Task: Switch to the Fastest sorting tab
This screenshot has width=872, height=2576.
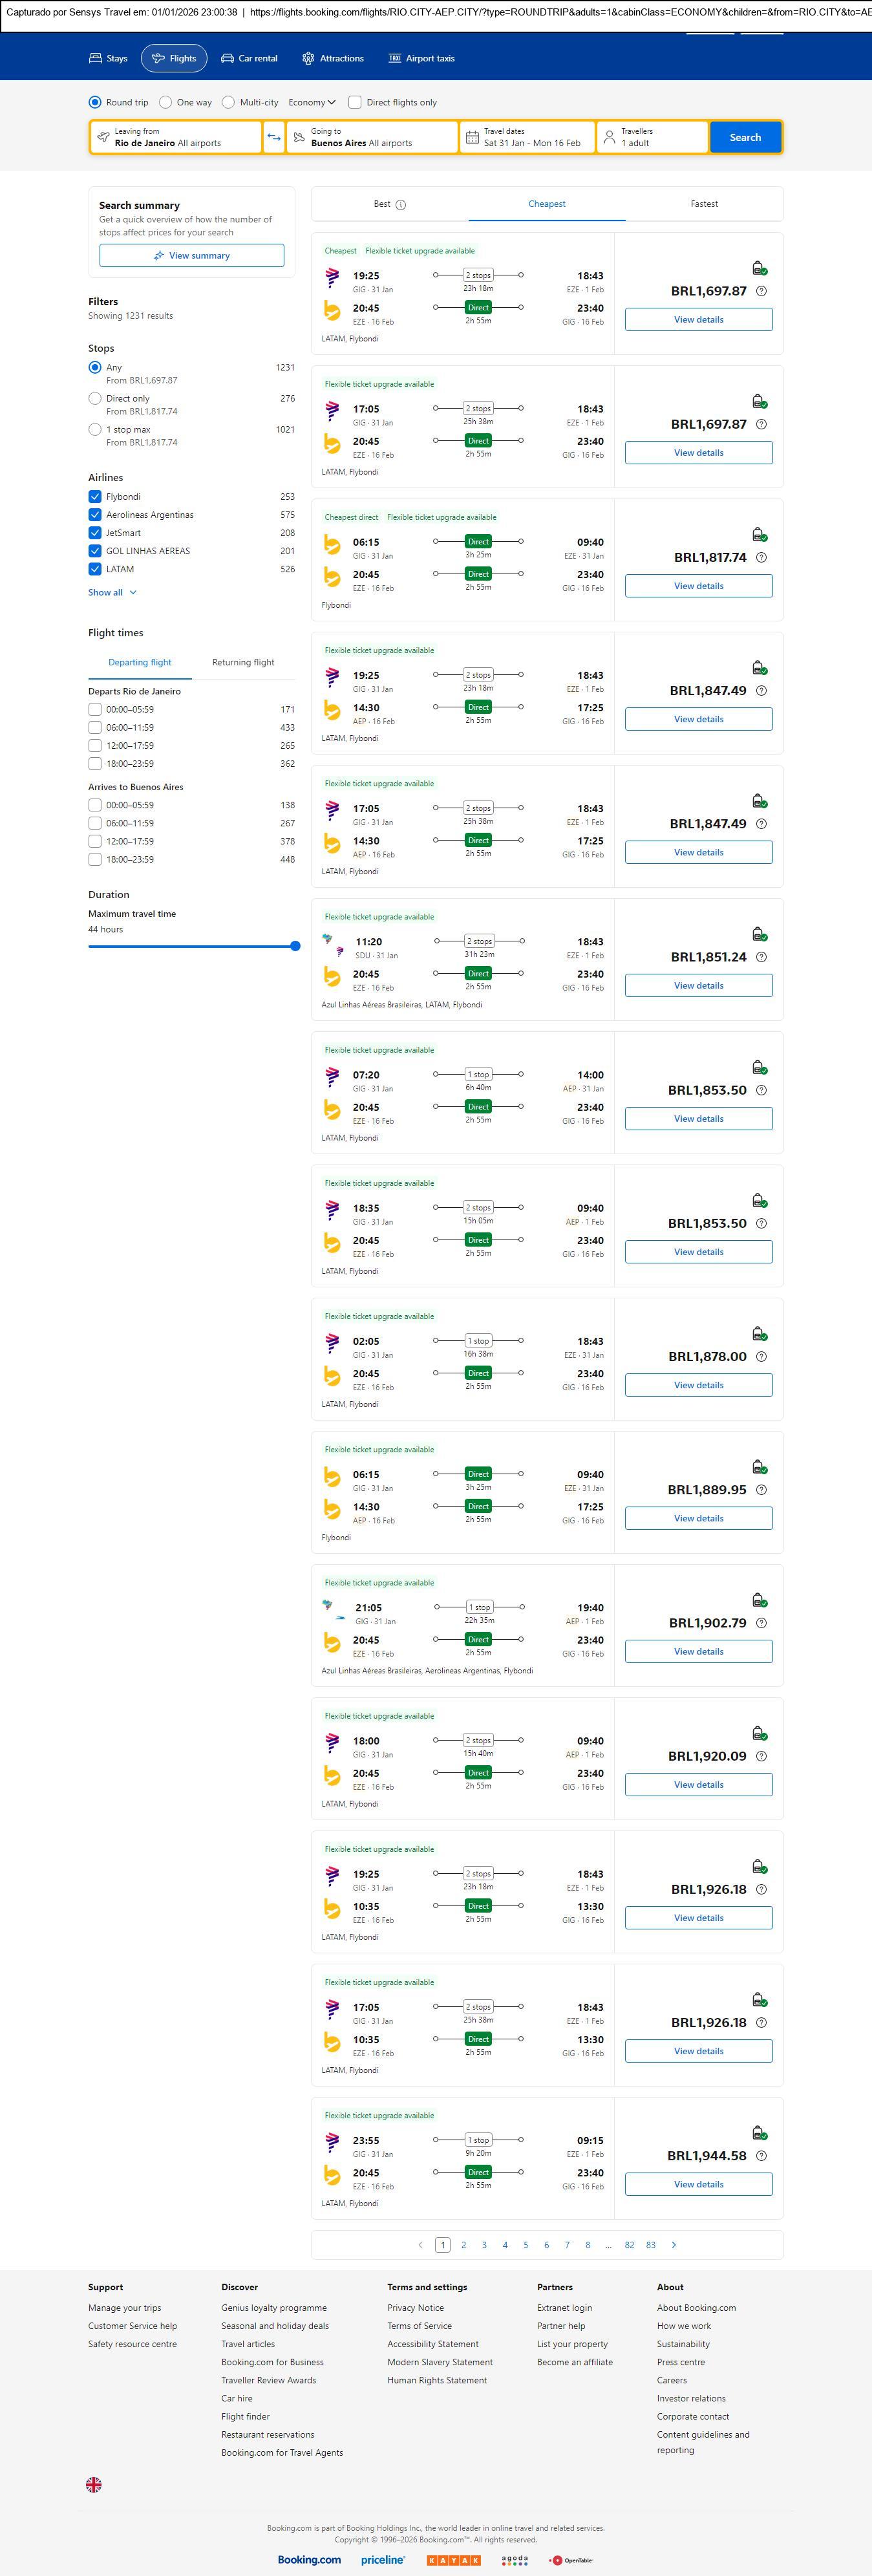Action: point(704,204)
